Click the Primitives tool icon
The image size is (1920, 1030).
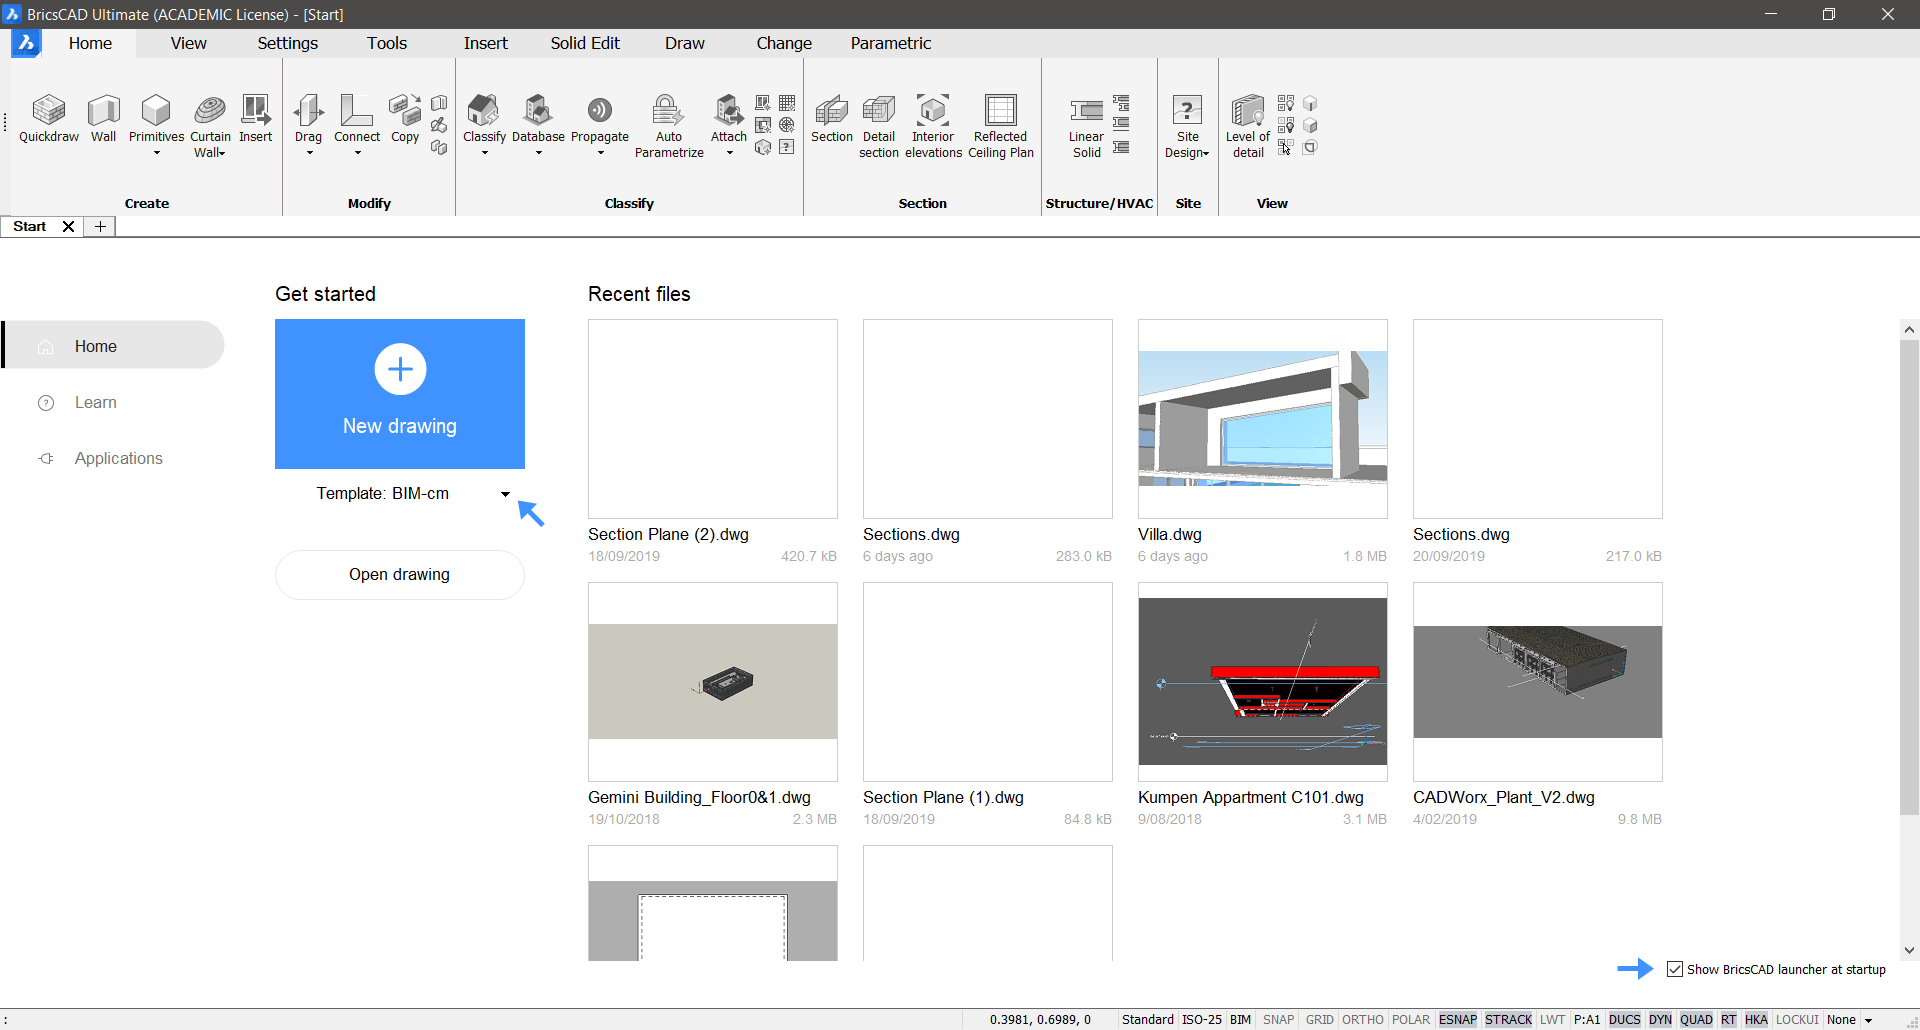[157, 110]
